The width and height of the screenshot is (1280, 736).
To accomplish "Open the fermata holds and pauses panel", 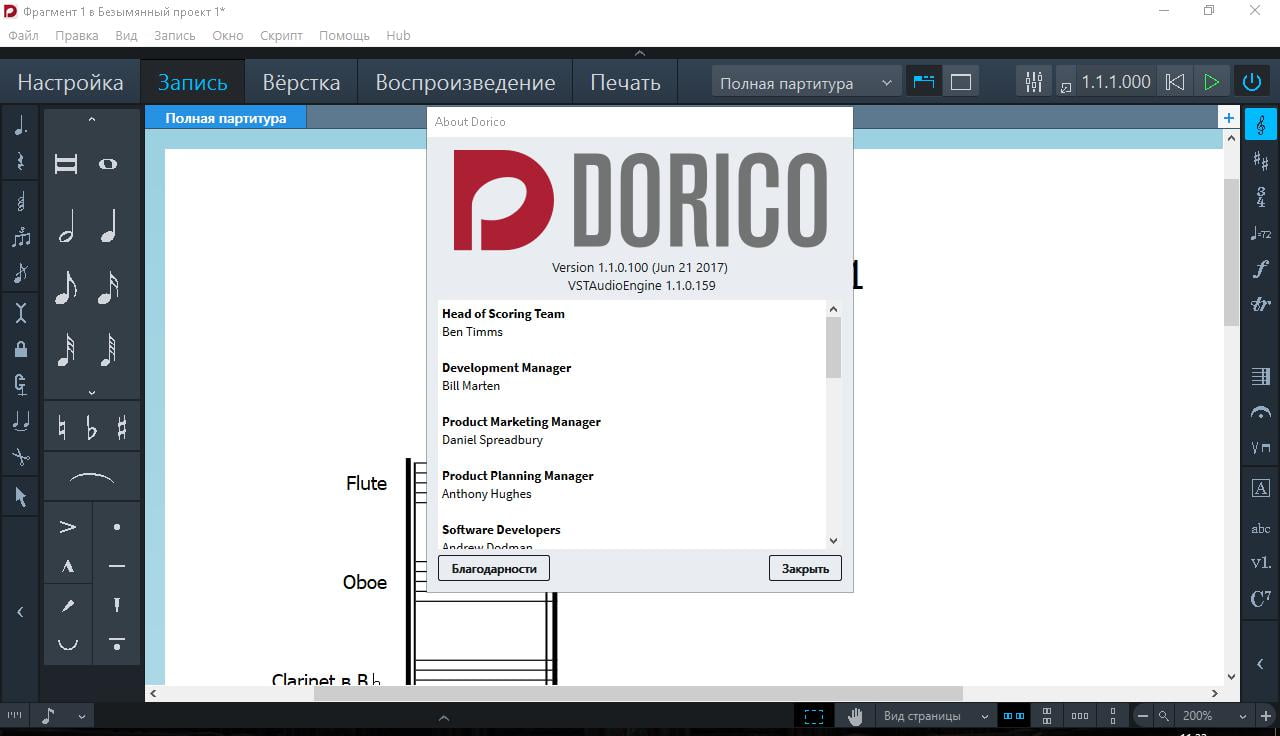I will [1261, 412].
